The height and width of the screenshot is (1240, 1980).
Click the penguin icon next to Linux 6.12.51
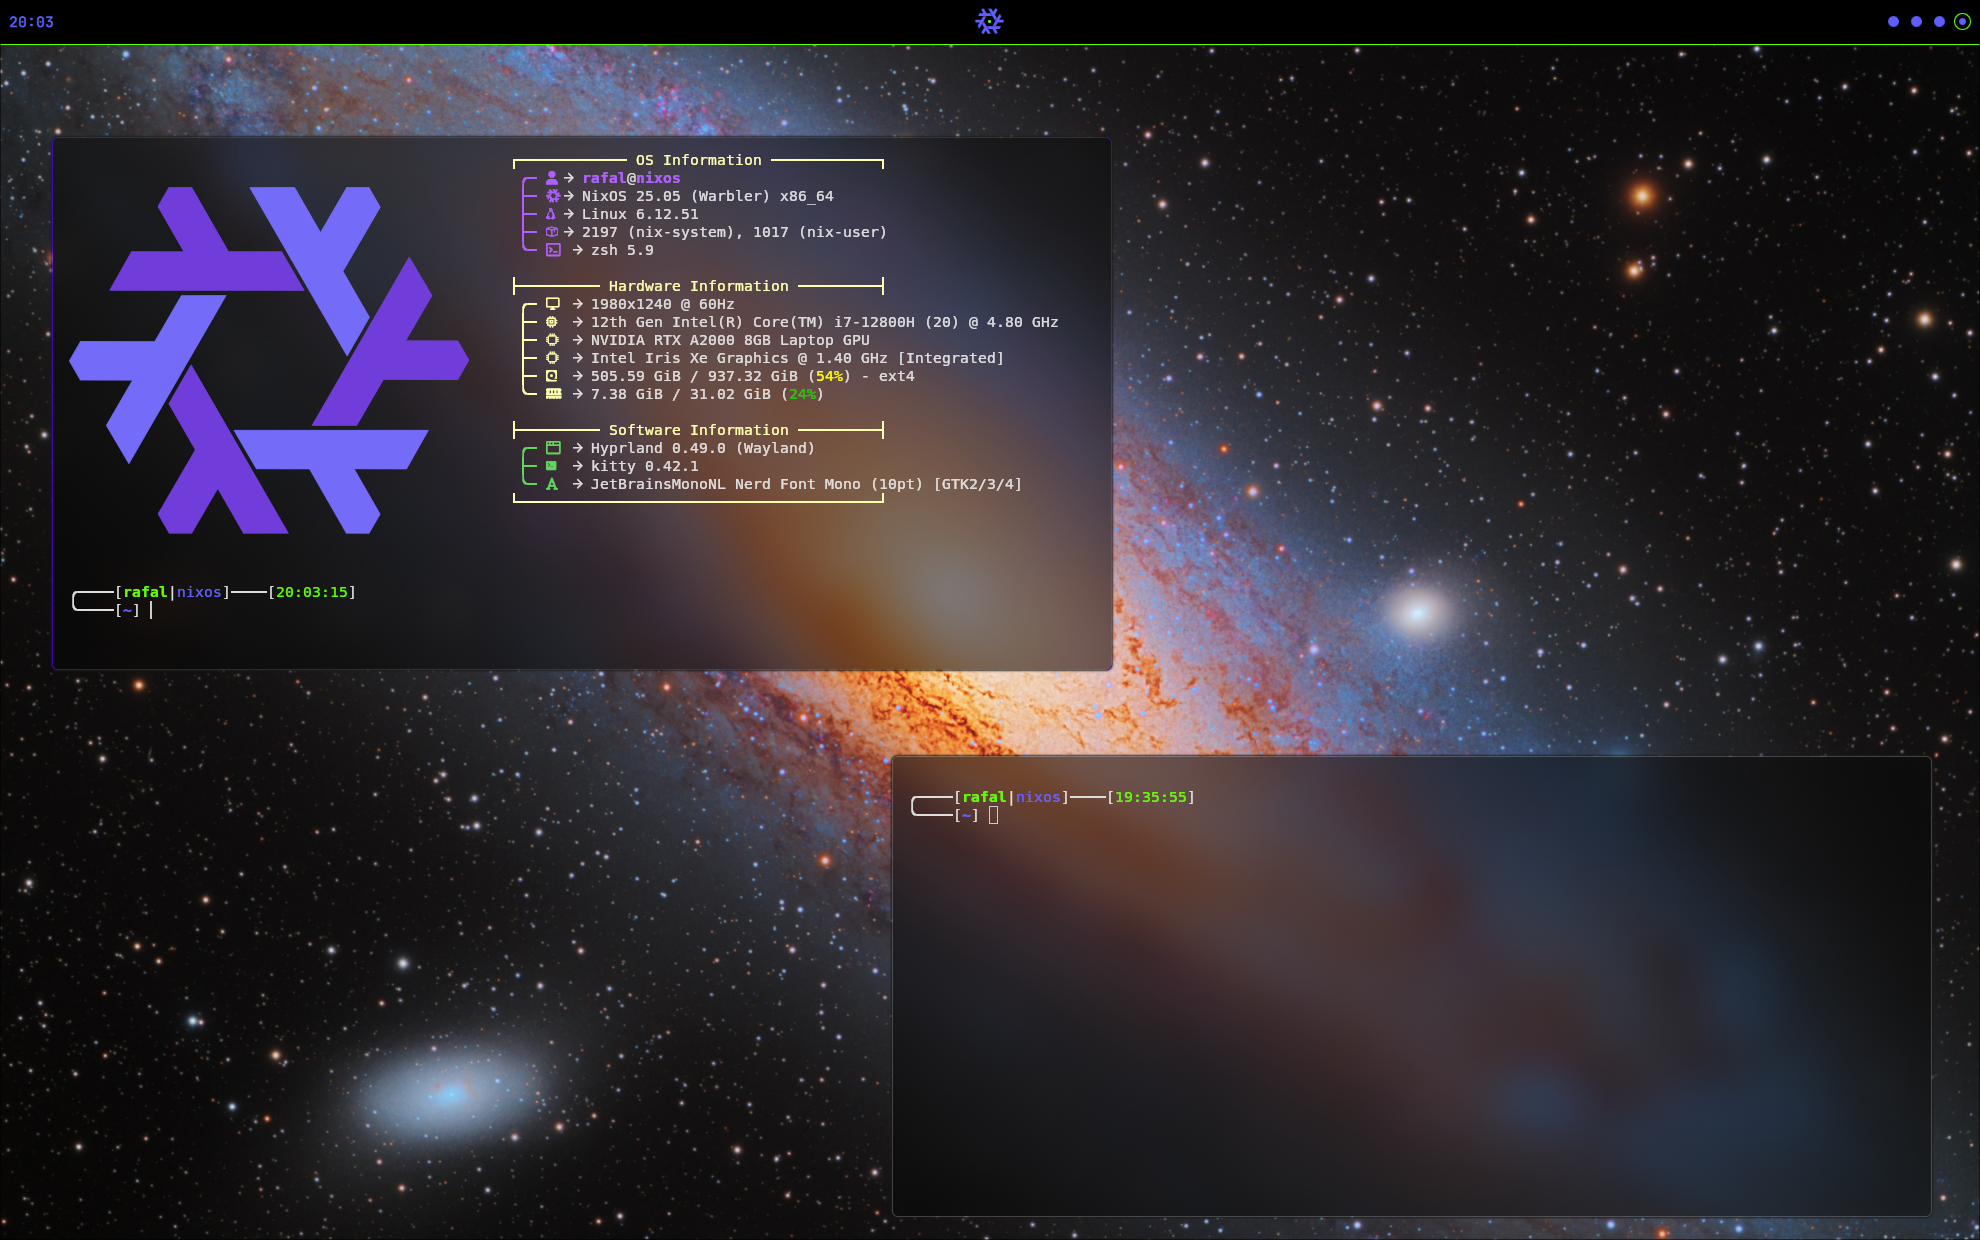pos(551,214)
